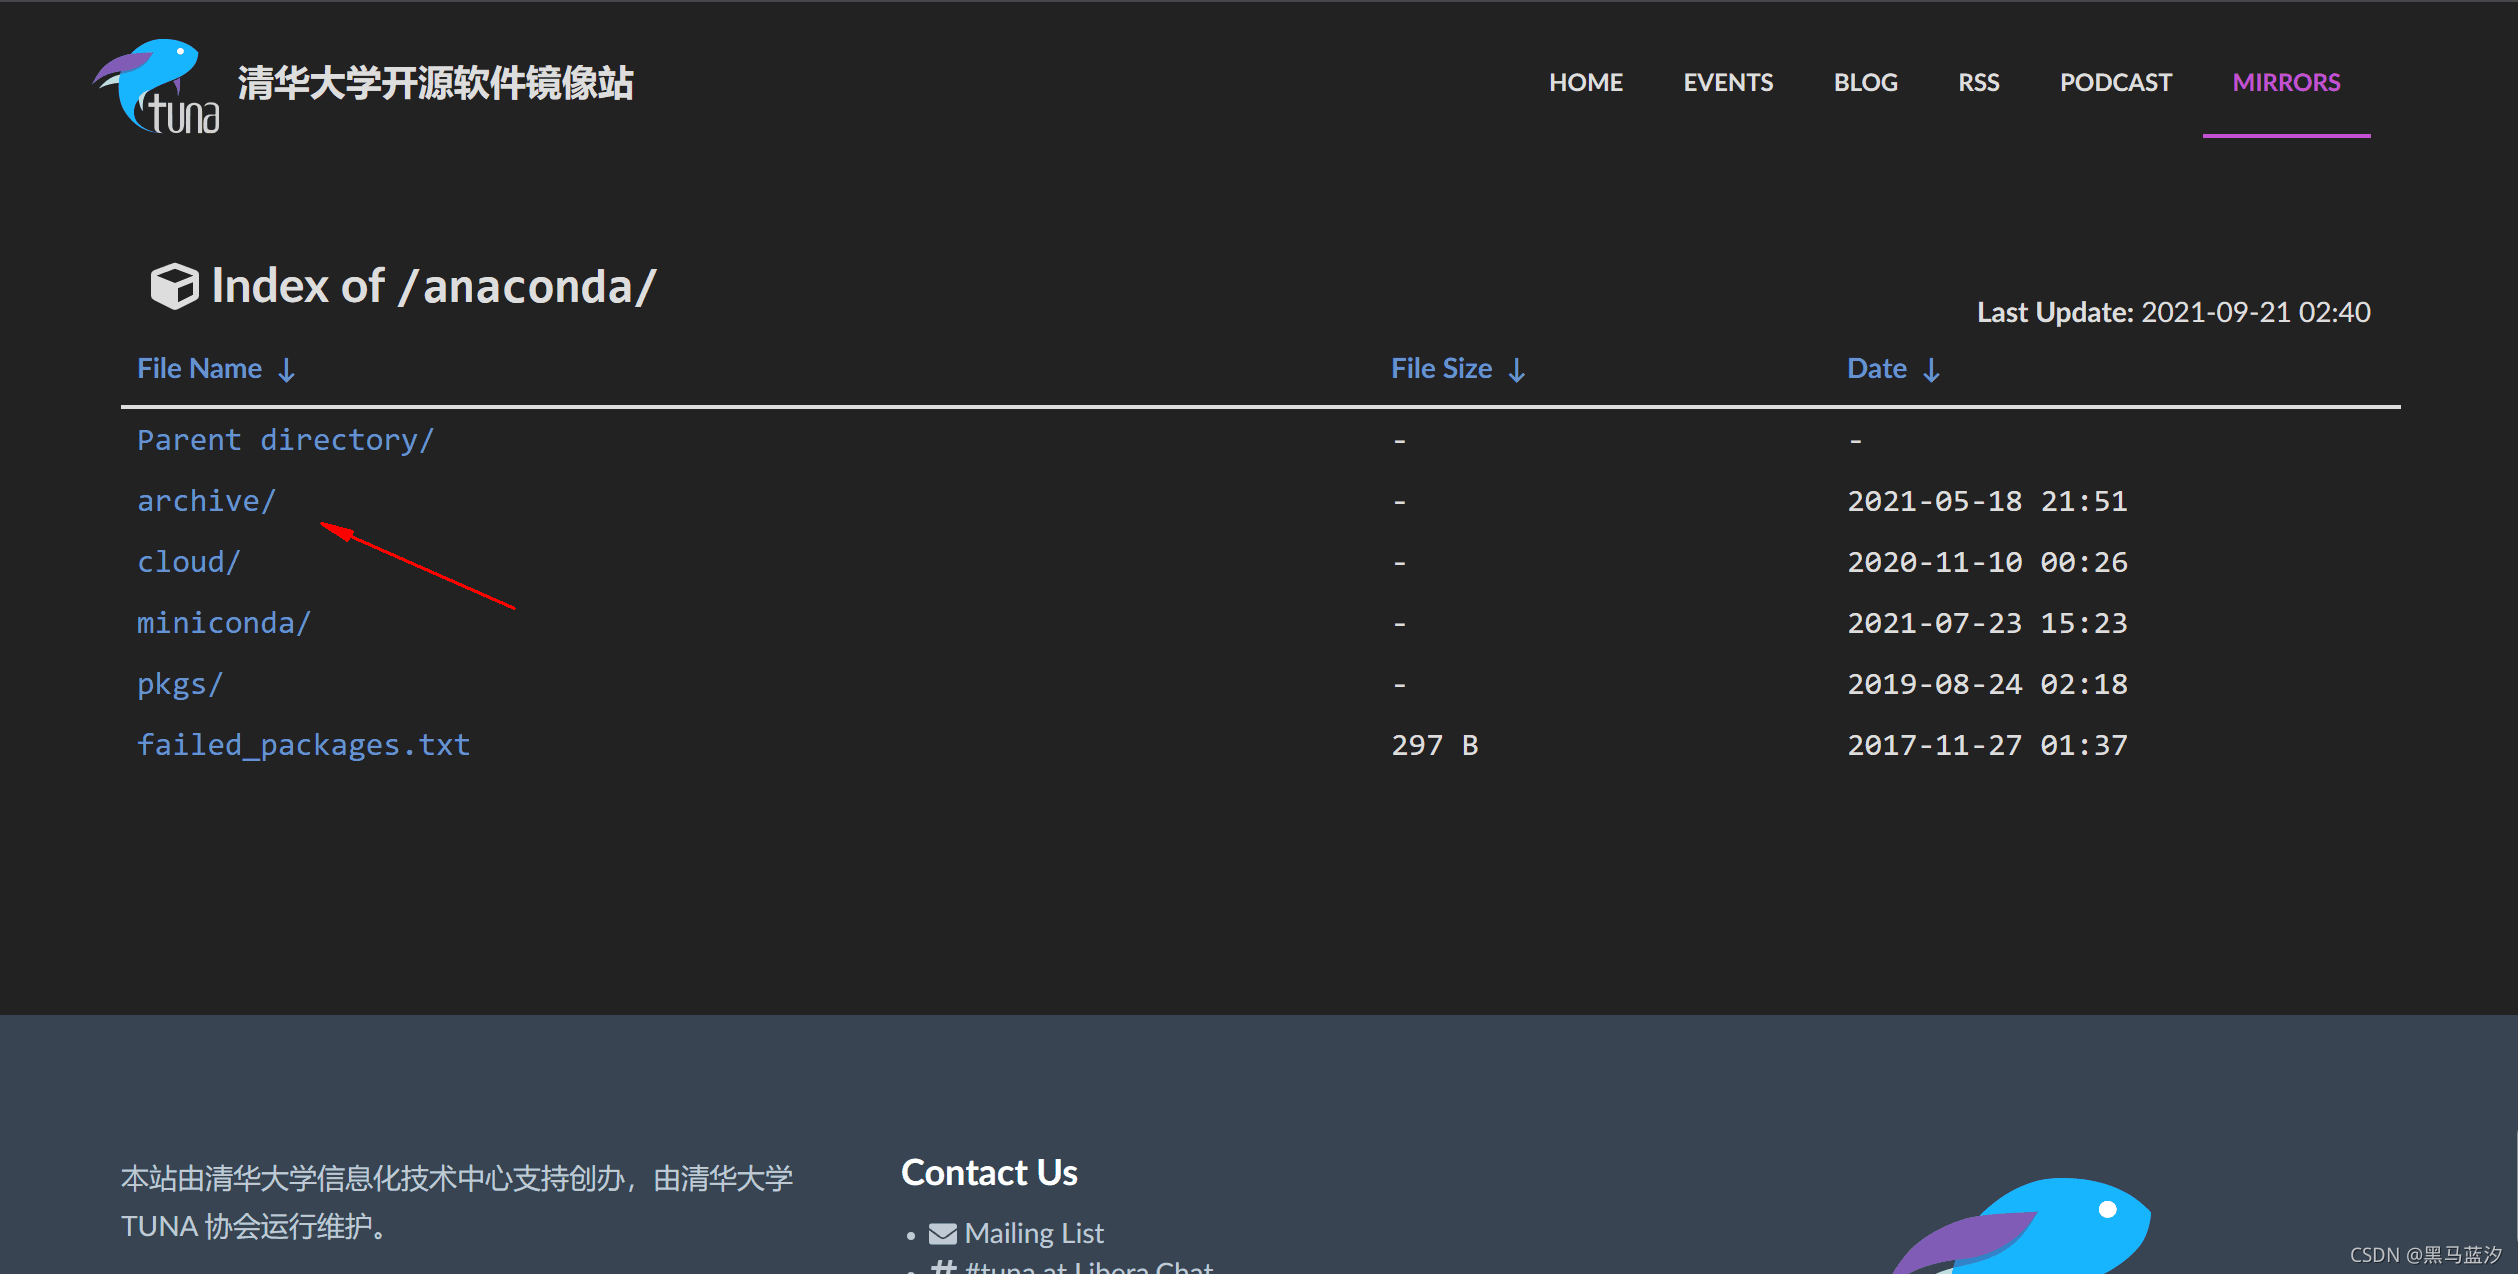Open the pkgs/ directory
Image resolution: width=2518 pixels, height=1274 pixels.
[x=179, y=684]
